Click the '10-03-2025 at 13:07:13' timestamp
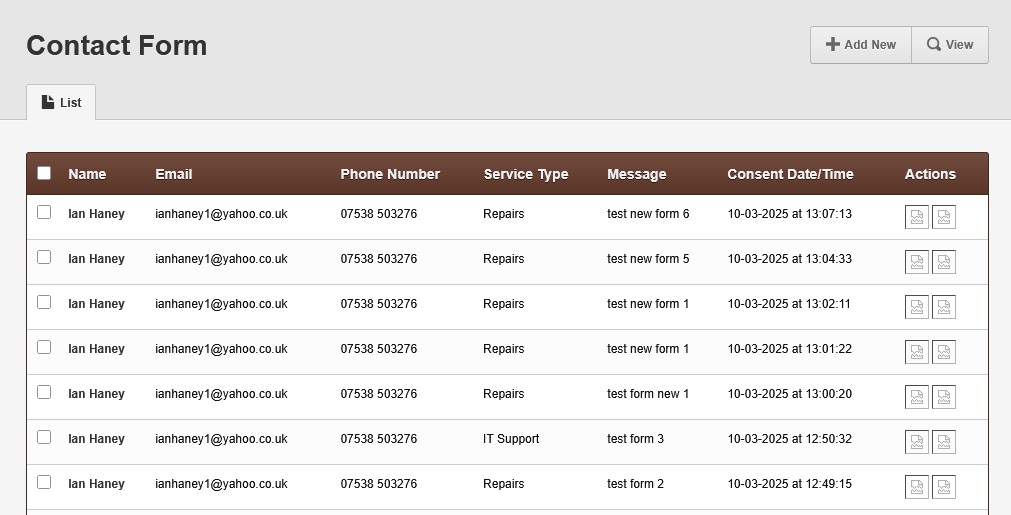Image resolution: width=1011 pixels, height=515 pixels. click(789, 214)
